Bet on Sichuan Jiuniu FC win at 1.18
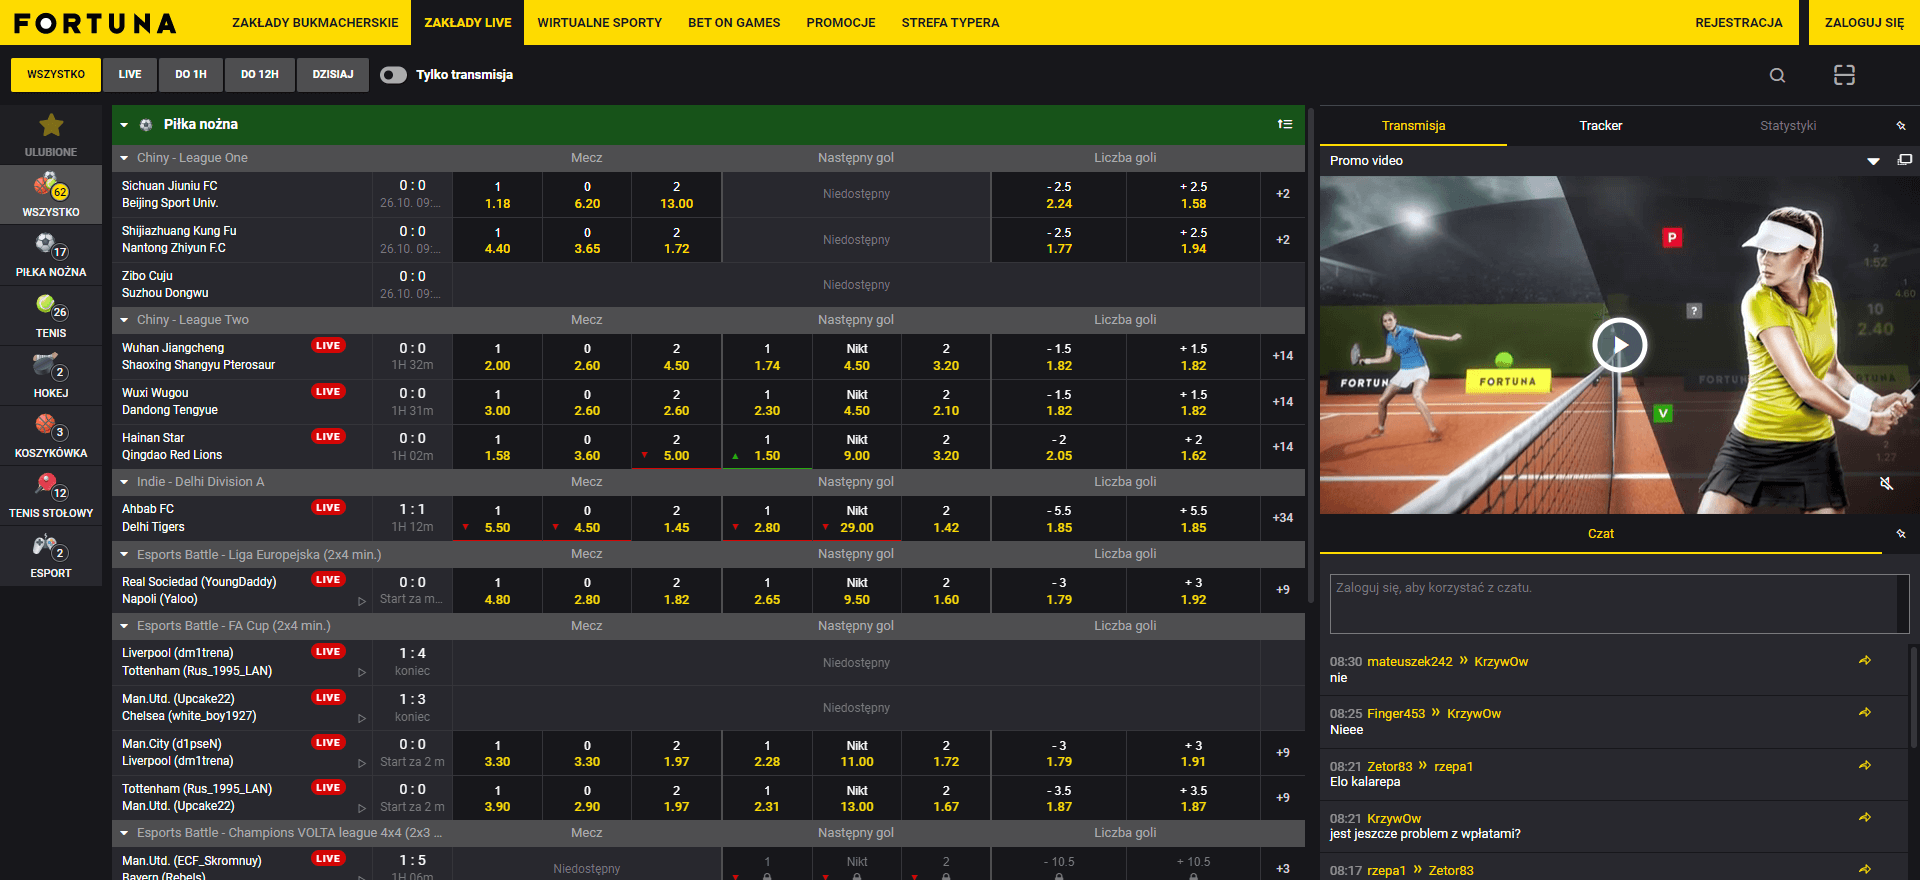Screen dimensions: 1920x880 tap(497, 195)
